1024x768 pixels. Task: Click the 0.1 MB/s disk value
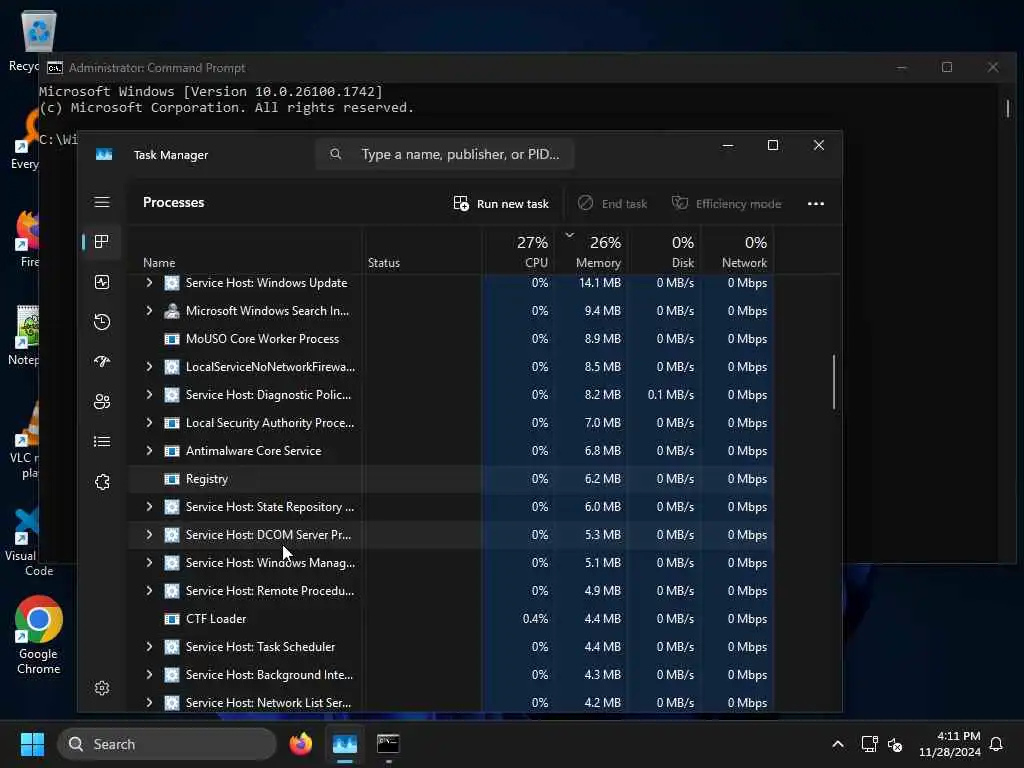click(x=671, y=395)
